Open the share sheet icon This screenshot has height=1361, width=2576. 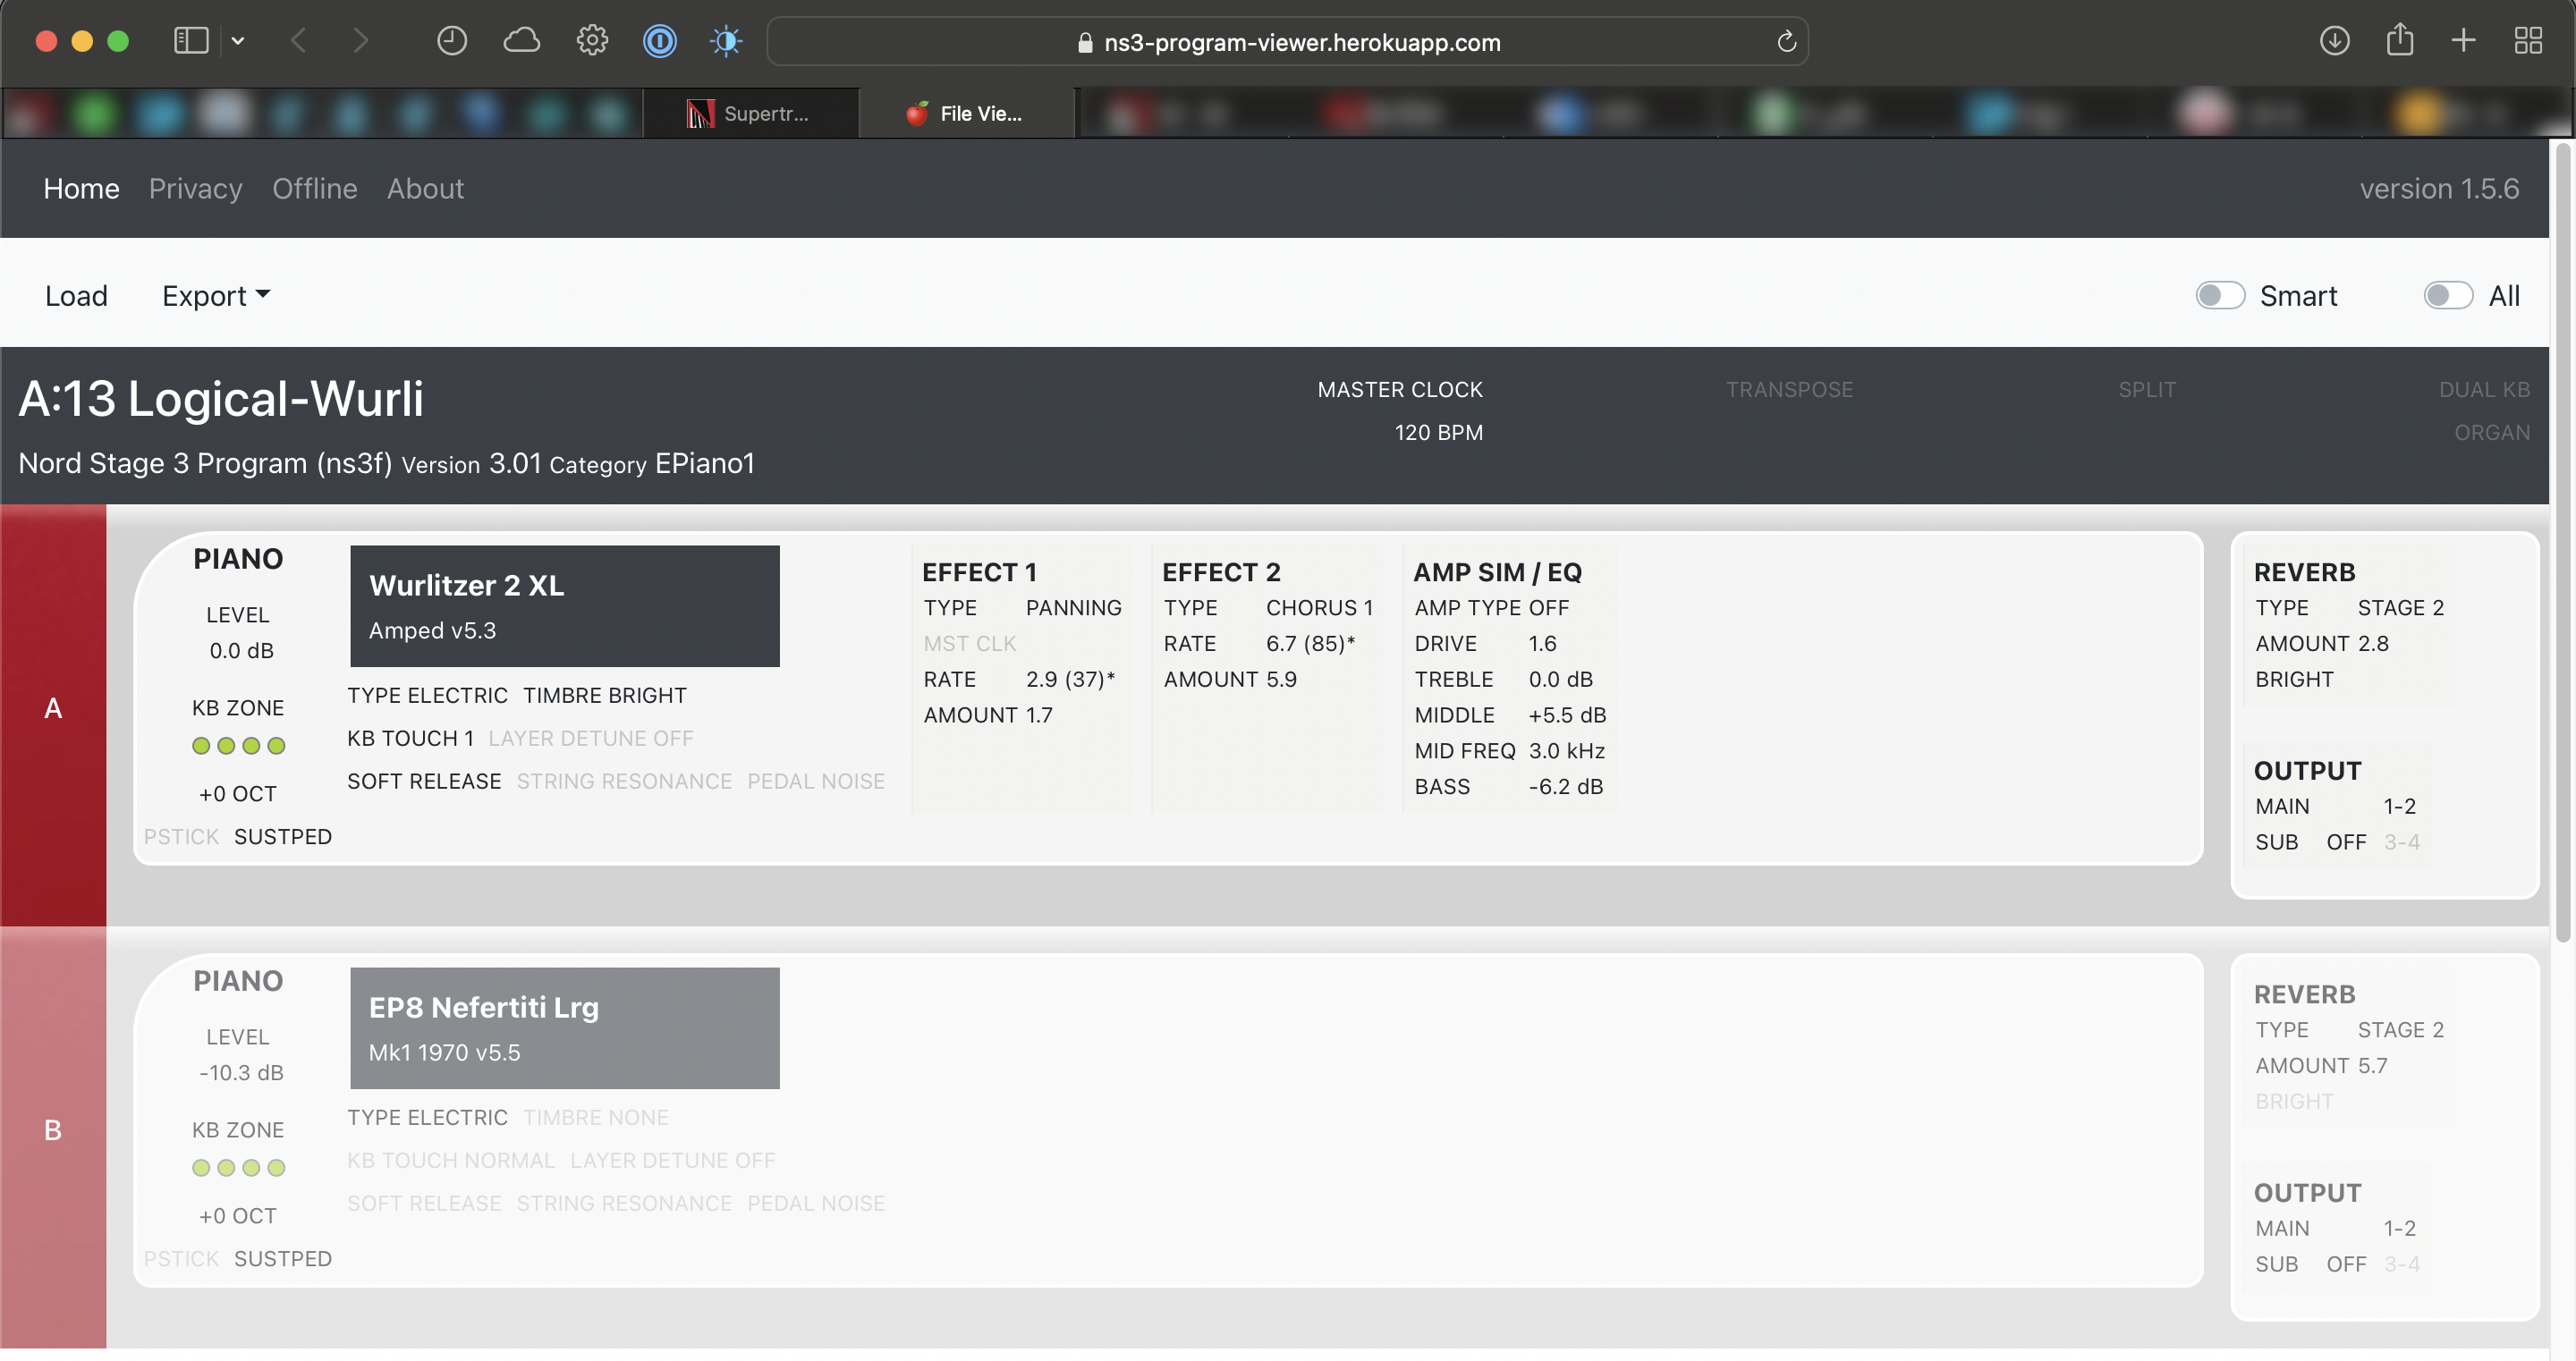point(2400,40)
